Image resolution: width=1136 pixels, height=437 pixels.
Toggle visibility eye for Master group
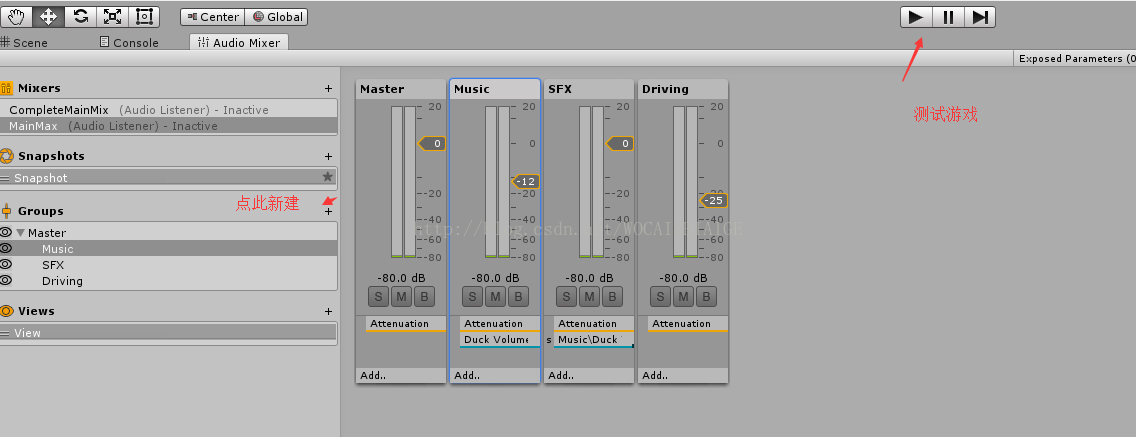click(7, 233)
